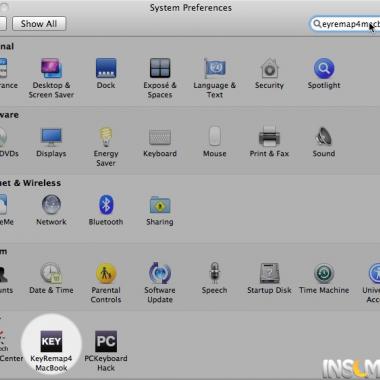
Task: Open the Dock preference pane
Action: pos(106,73)
